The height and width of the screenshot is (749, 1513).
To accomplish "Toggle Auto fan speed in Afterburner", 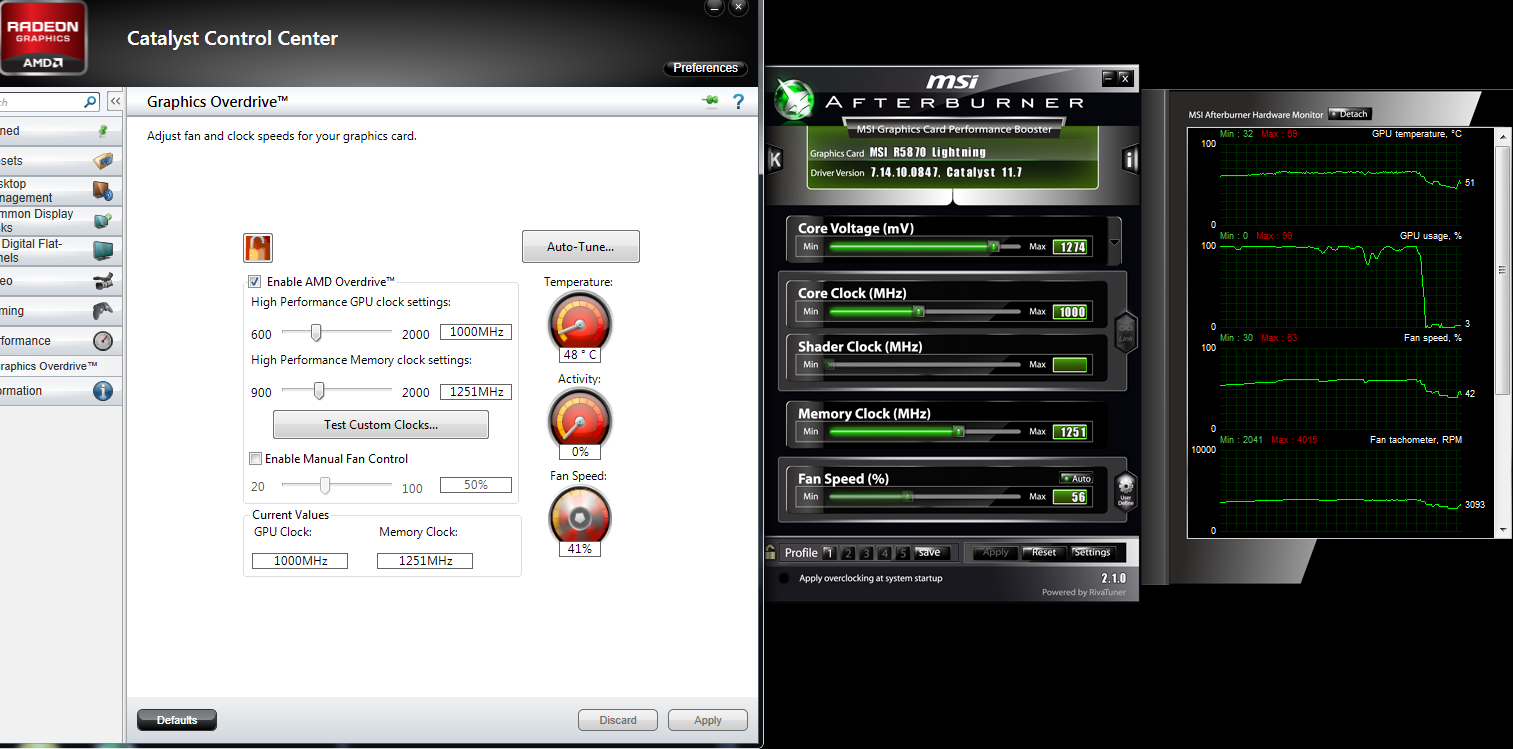I will point(1077,478).
